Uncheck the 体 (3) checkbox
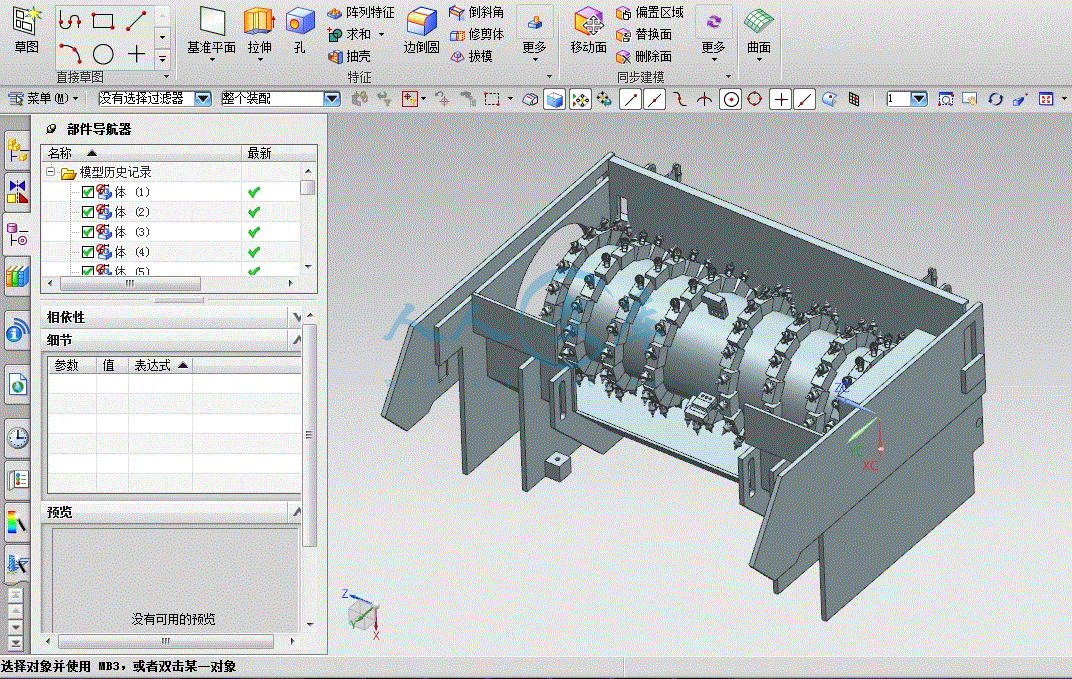 pos(88,232)
